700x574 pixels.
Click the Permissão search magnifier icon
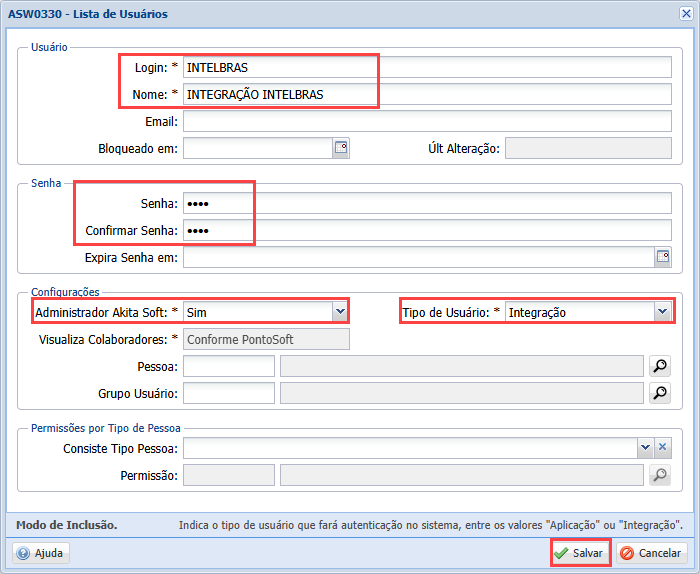[x=660, y=475]
